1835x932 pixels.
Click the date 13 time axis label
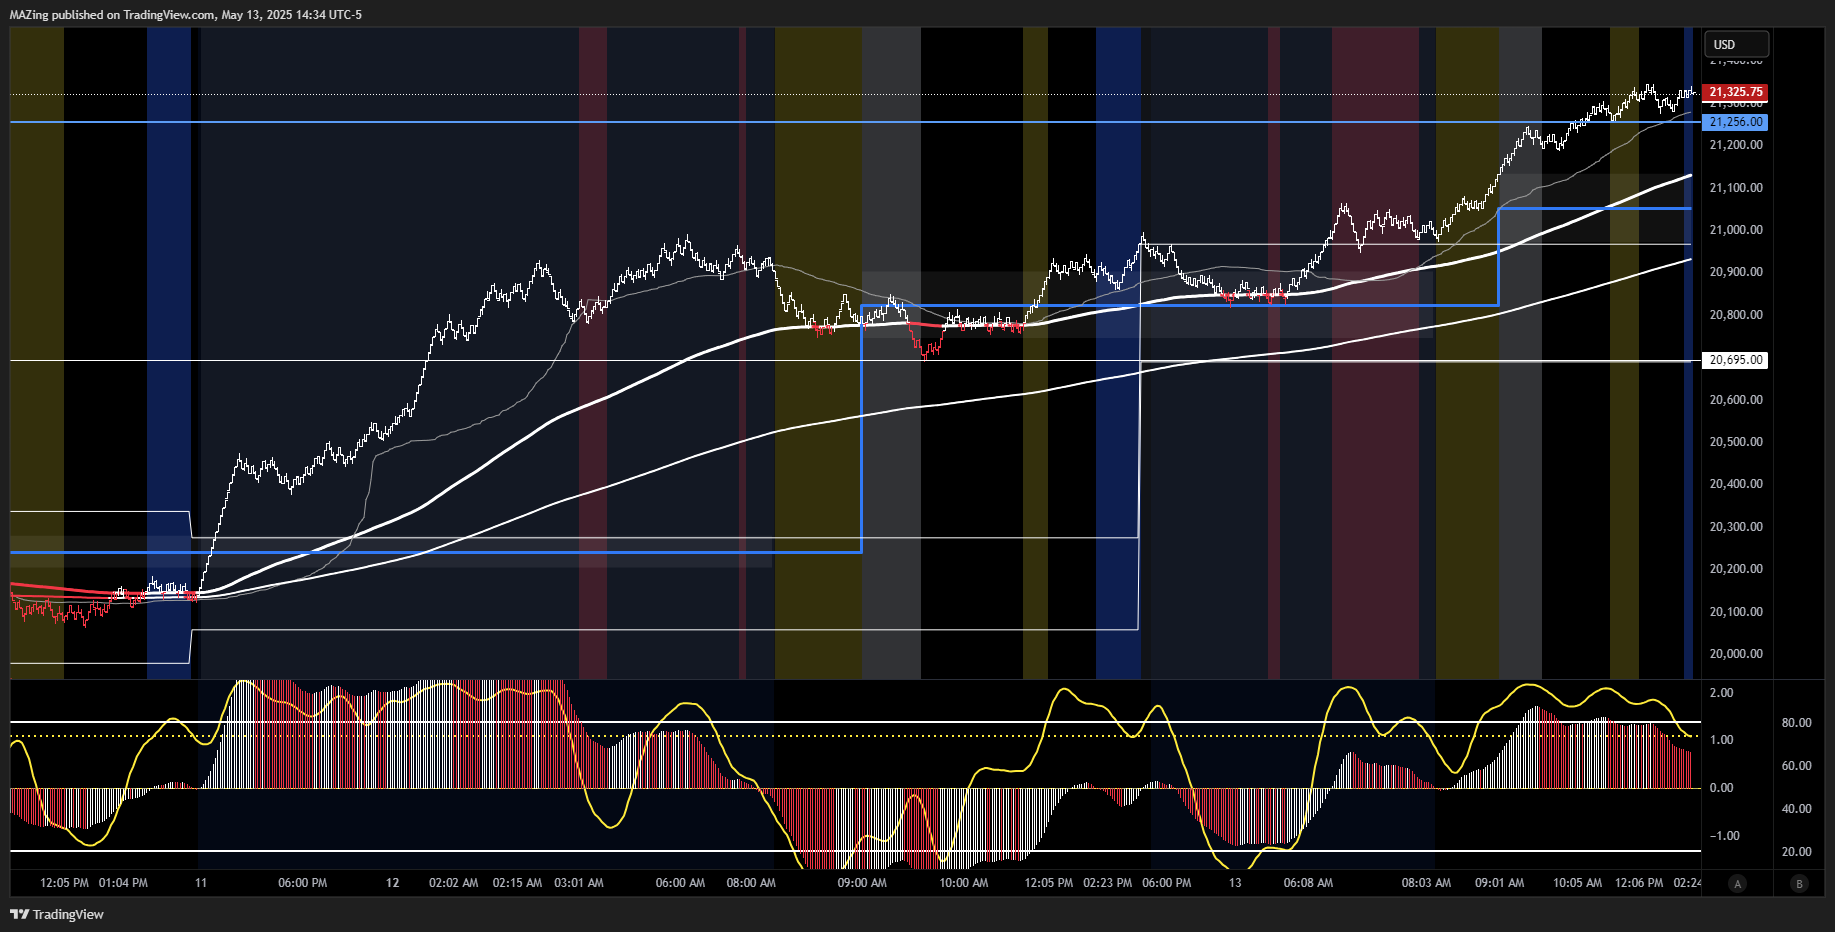click(x=1235, y=883)
